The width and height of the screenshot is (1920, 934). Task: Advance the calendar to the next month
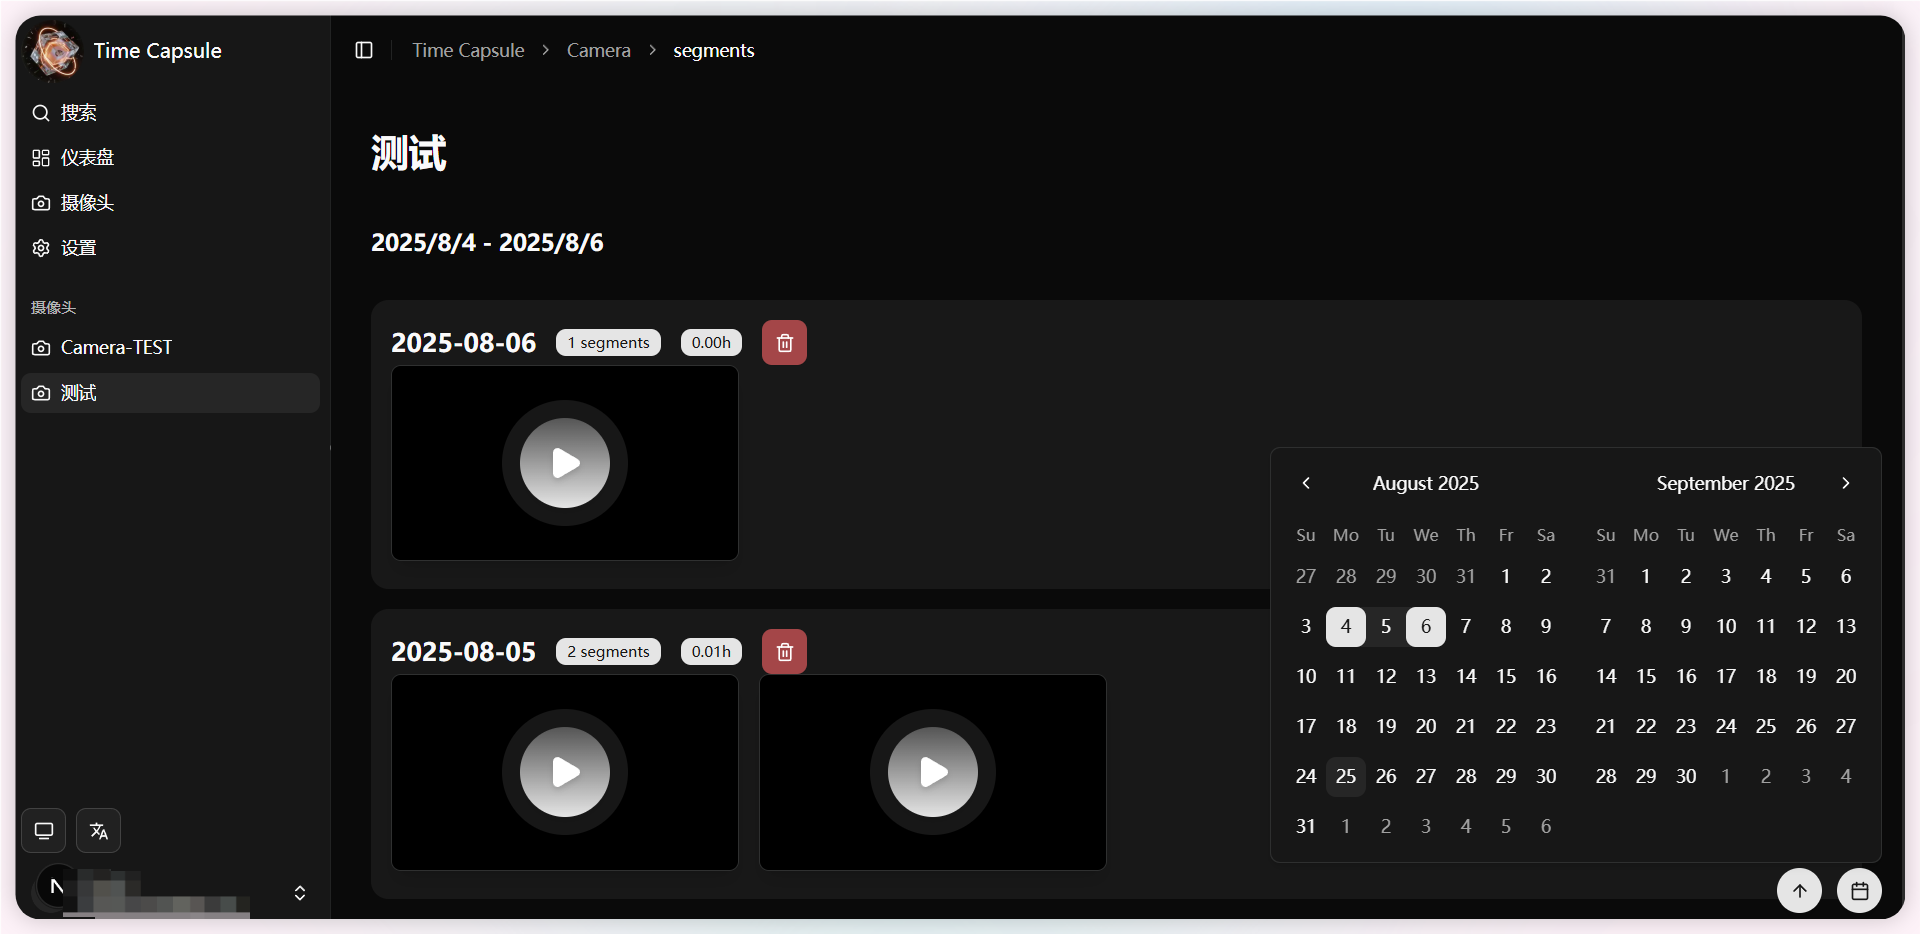[1846, 483]
